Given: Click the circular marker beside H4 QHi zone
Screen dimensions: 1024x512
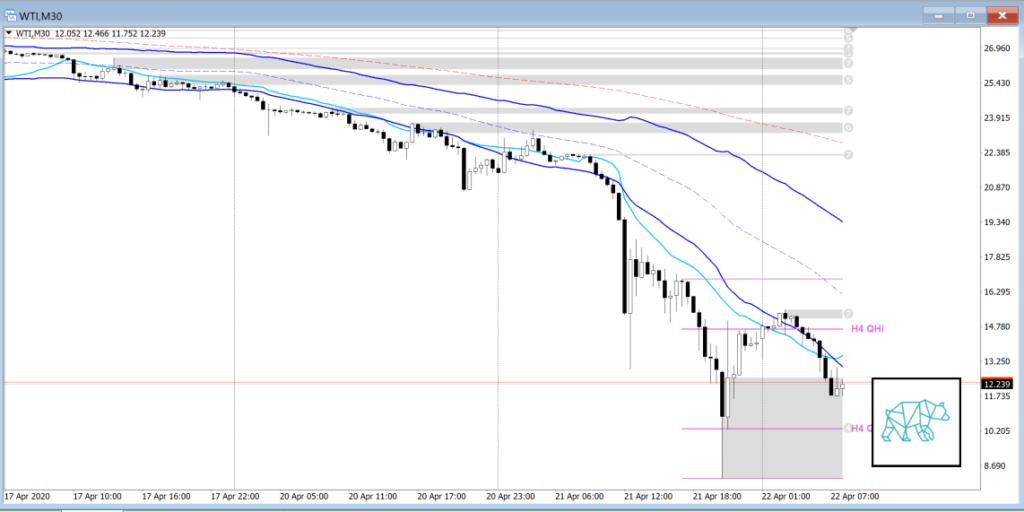Looking at the screenshot, I should (847, 313).
